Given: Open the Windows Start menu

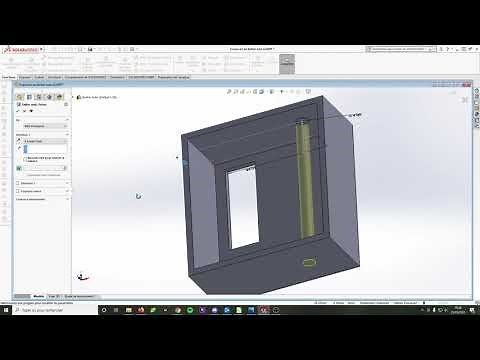Looking at the screenshot, I should click(x=6, y=310).
